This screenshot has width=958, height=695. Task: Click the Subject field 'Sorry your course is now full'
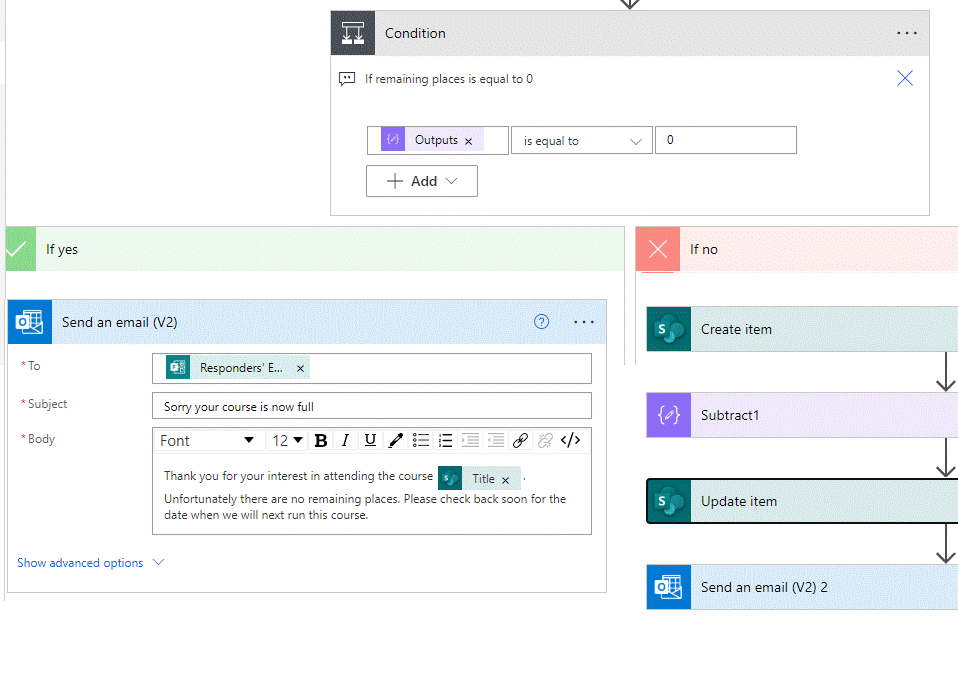click(371, 406)
